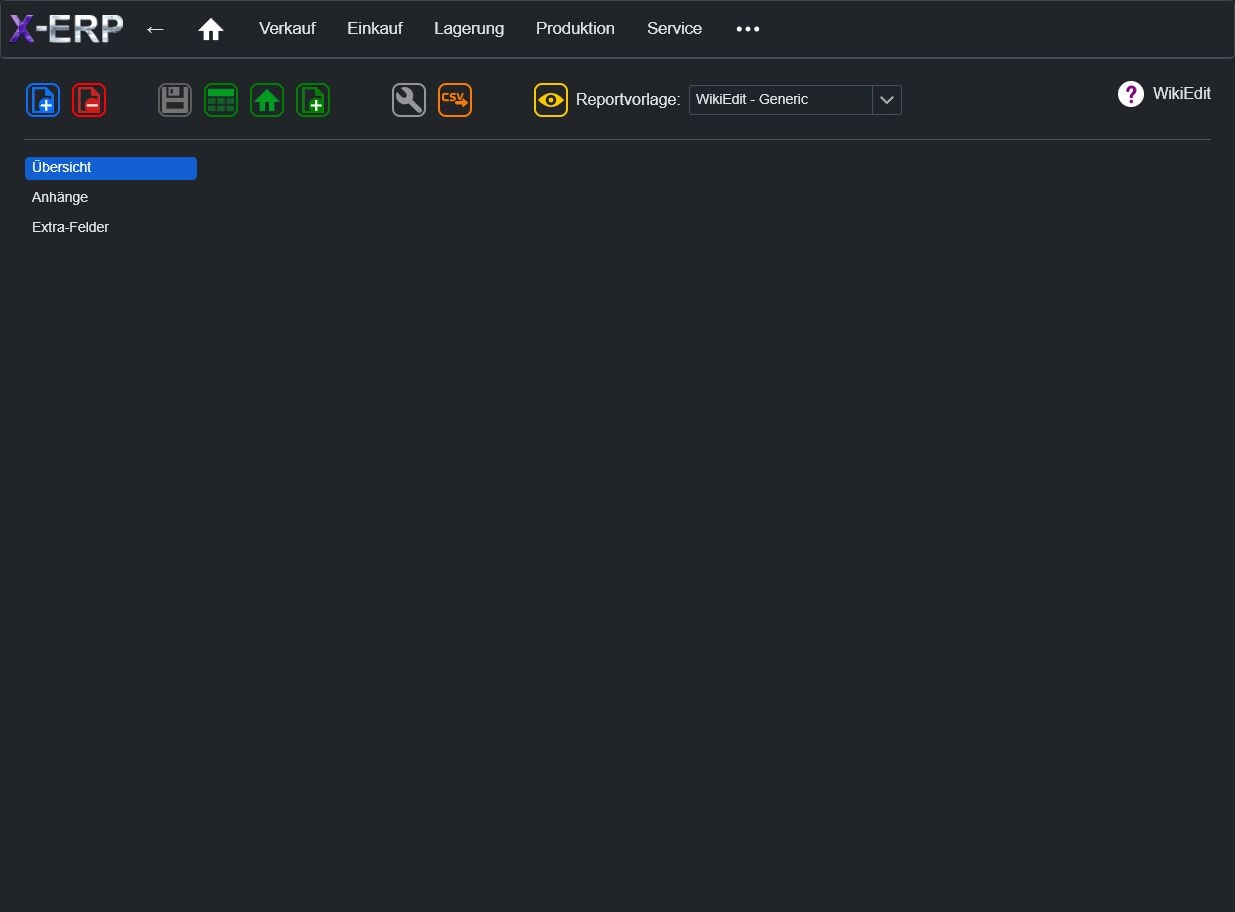Click the green add-document plus icon
The height and width of the screenshot is (912, 1235).
coord(313,100)
